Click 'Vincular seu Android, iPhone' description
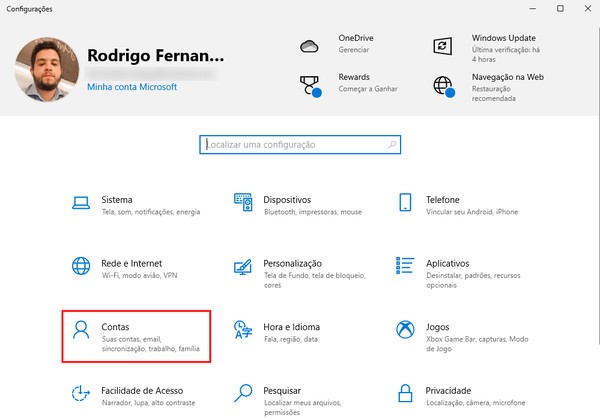 click(472, 212)
